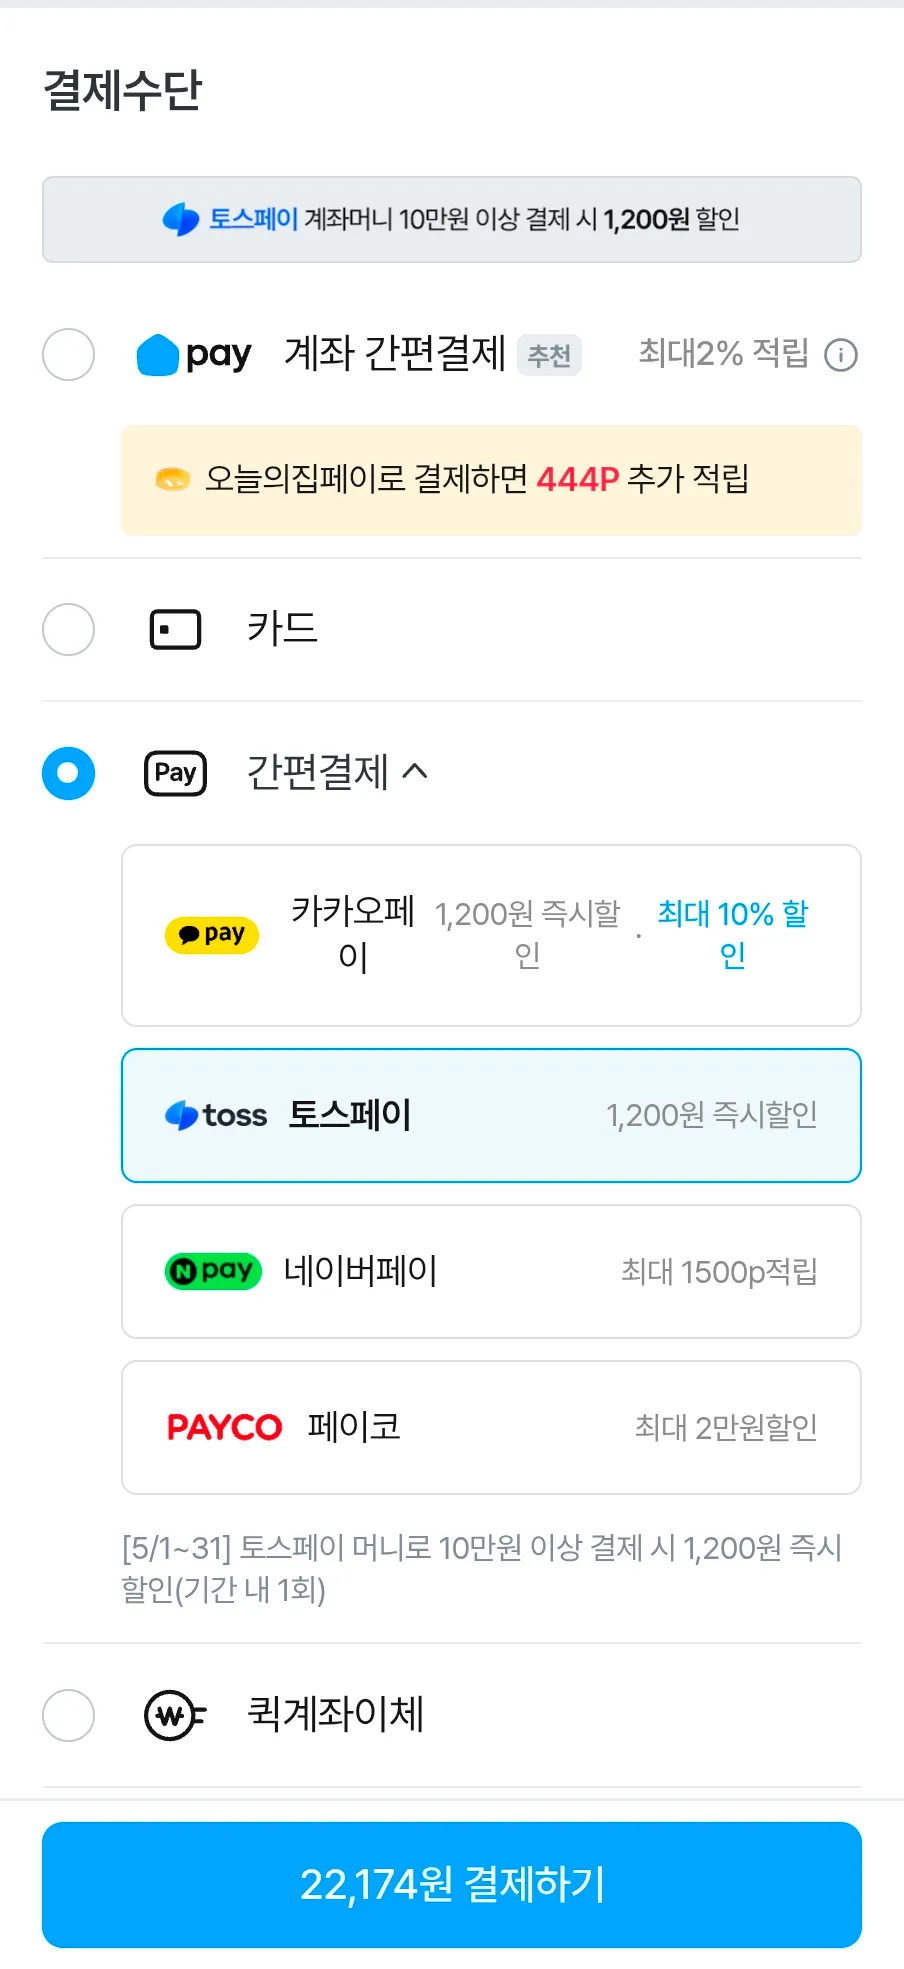
Task: Select the 카드 radio button
Action: [69, 629]
